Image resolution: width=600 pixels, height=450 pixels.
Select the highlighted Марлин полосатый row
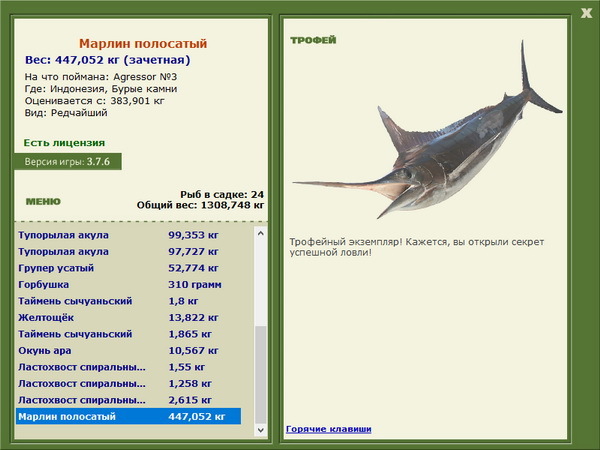point(128,416)
